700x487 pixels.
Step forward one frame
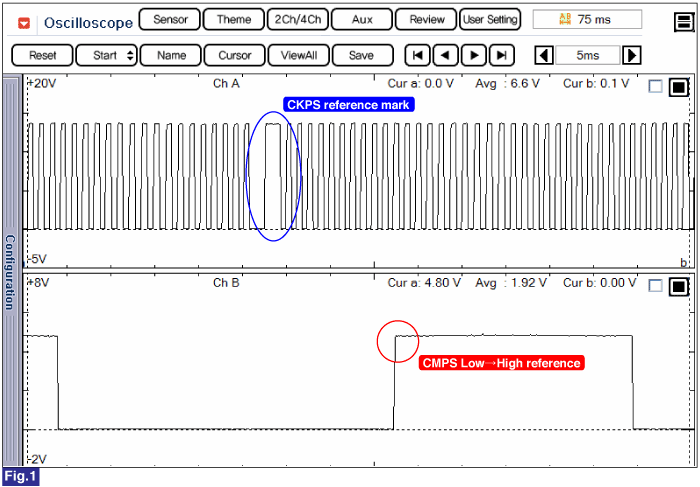[x=474, y=55]
